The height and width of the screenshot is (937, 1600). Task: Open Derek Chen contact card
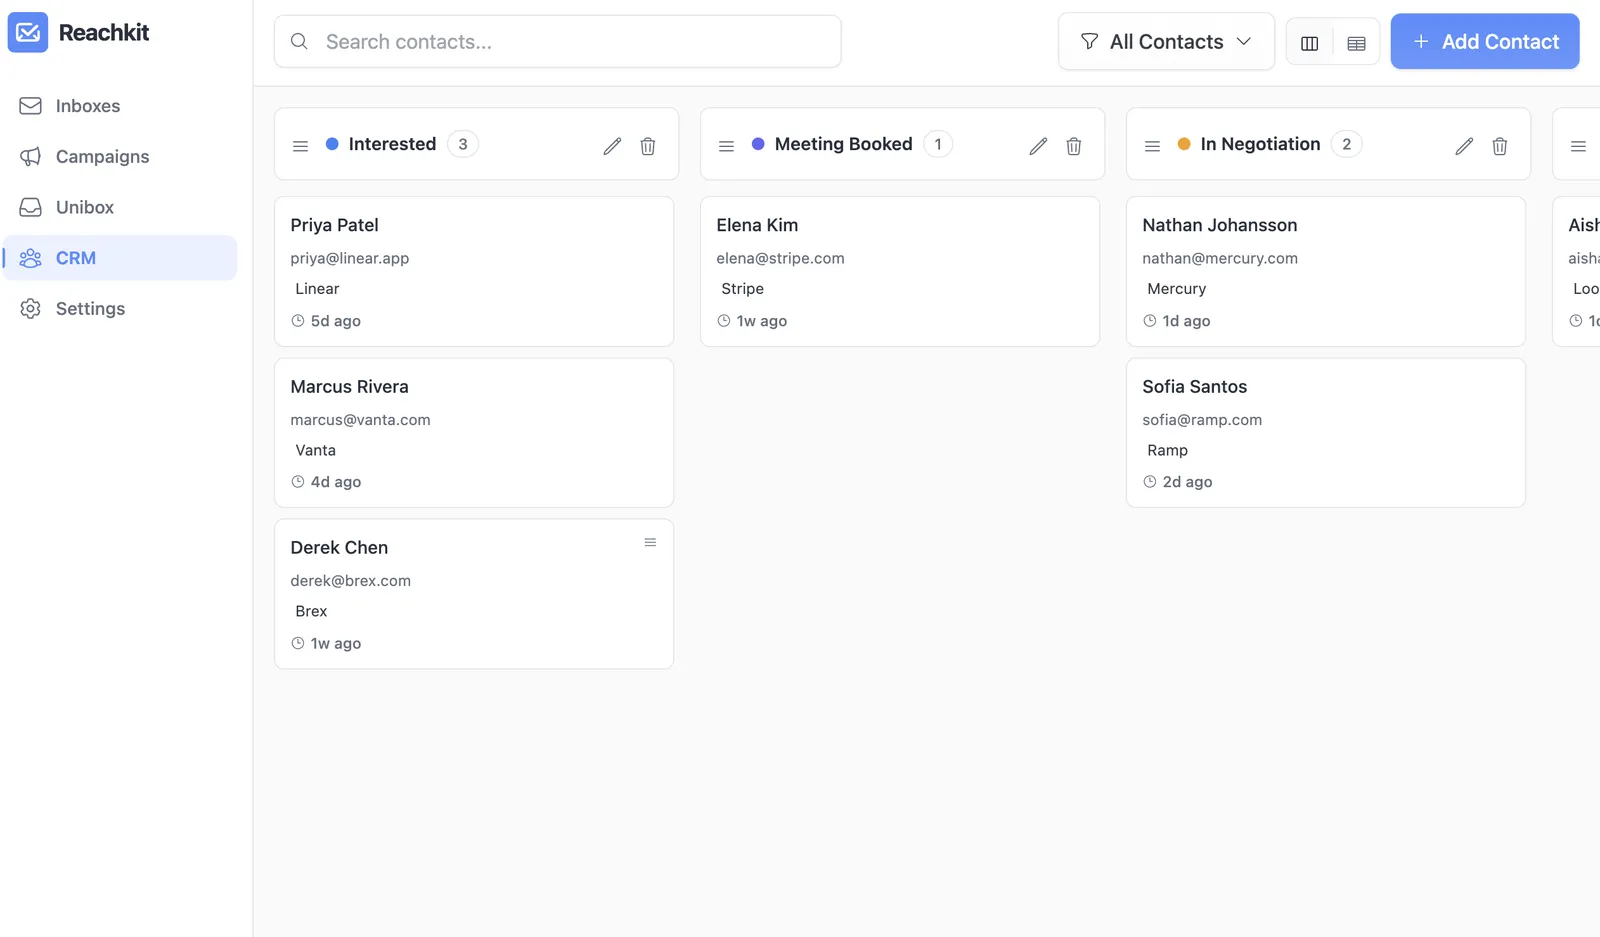(474, 594)
